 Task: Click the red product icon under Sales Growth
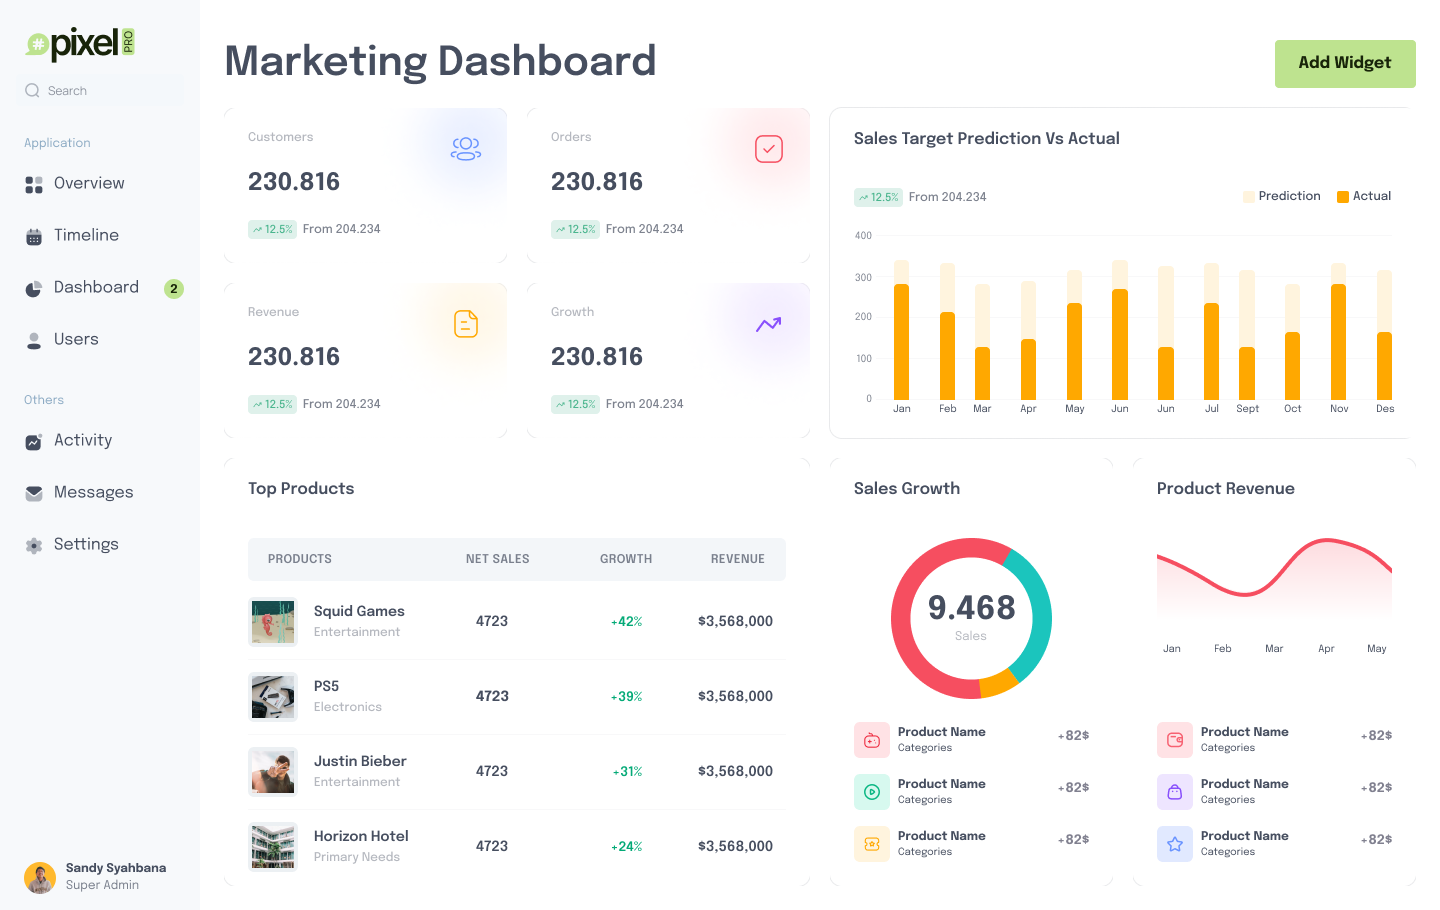click(871, 740)
